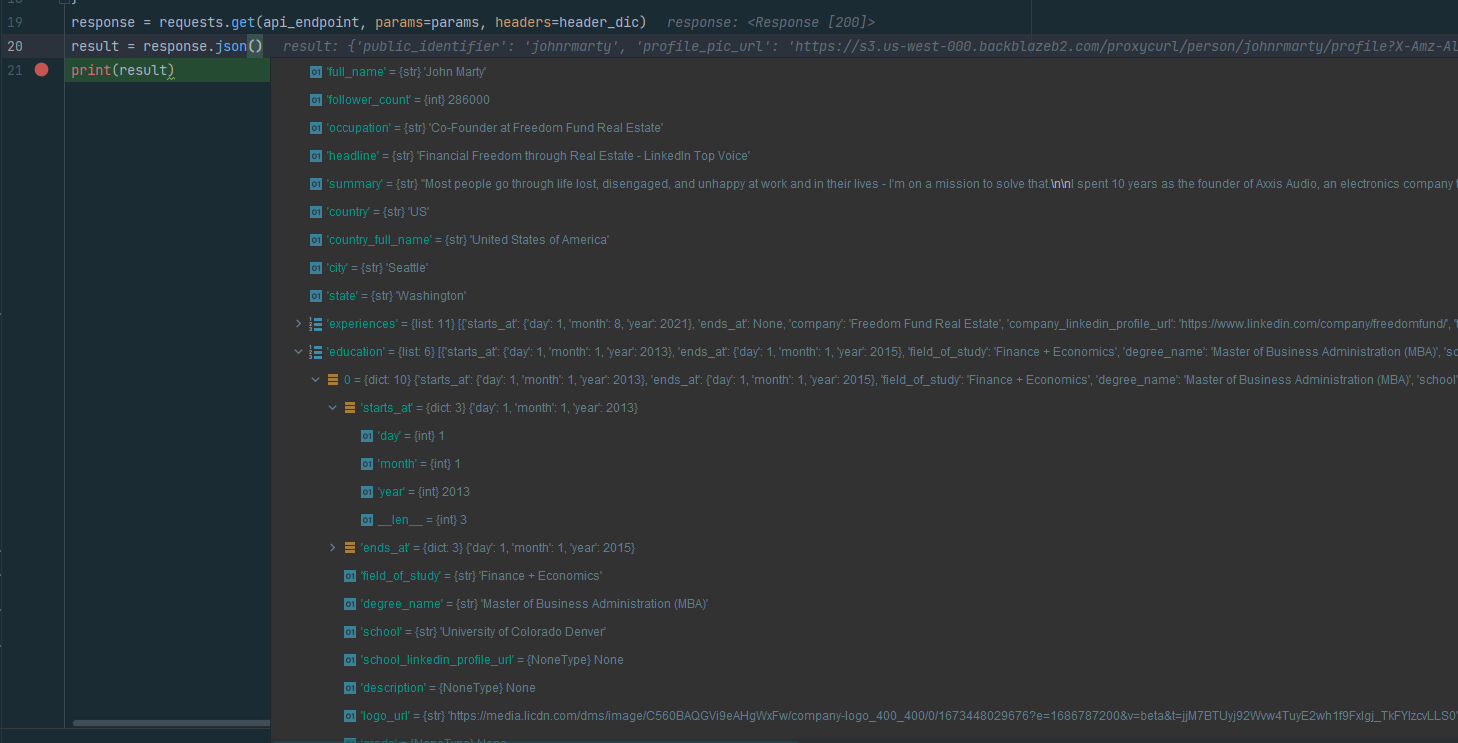Click the 'summary' variable type icon
1458x743 pixels.
click(316, 184)
